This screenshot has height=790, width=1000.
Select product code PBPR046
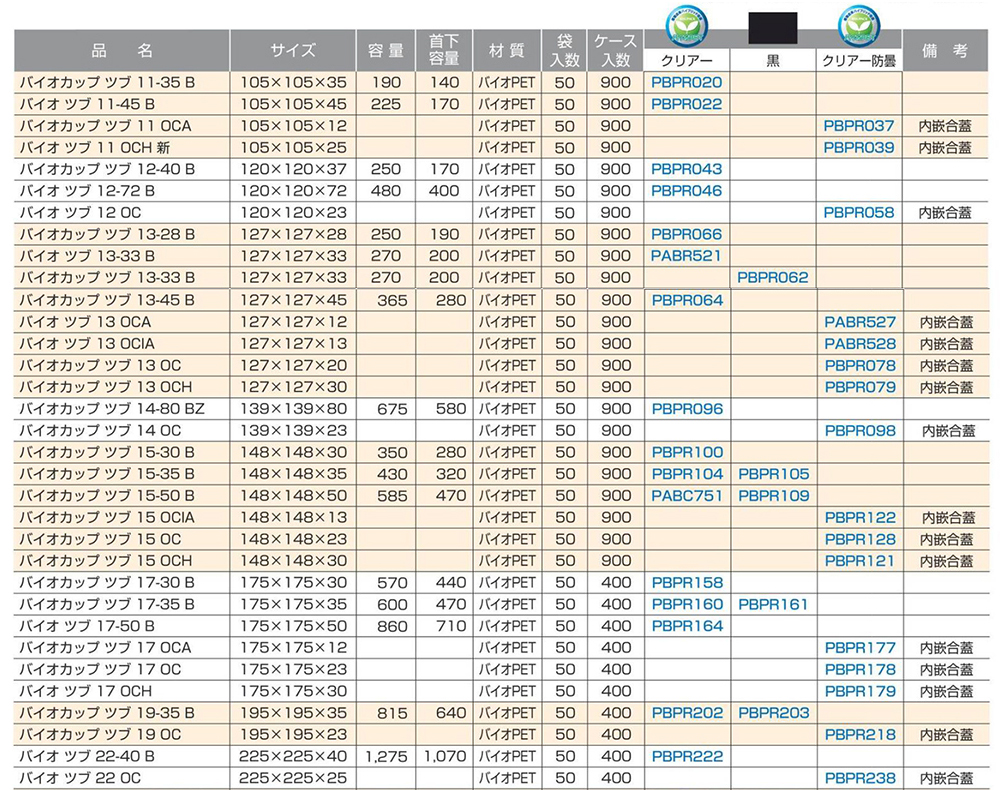(x=687, y=191)
